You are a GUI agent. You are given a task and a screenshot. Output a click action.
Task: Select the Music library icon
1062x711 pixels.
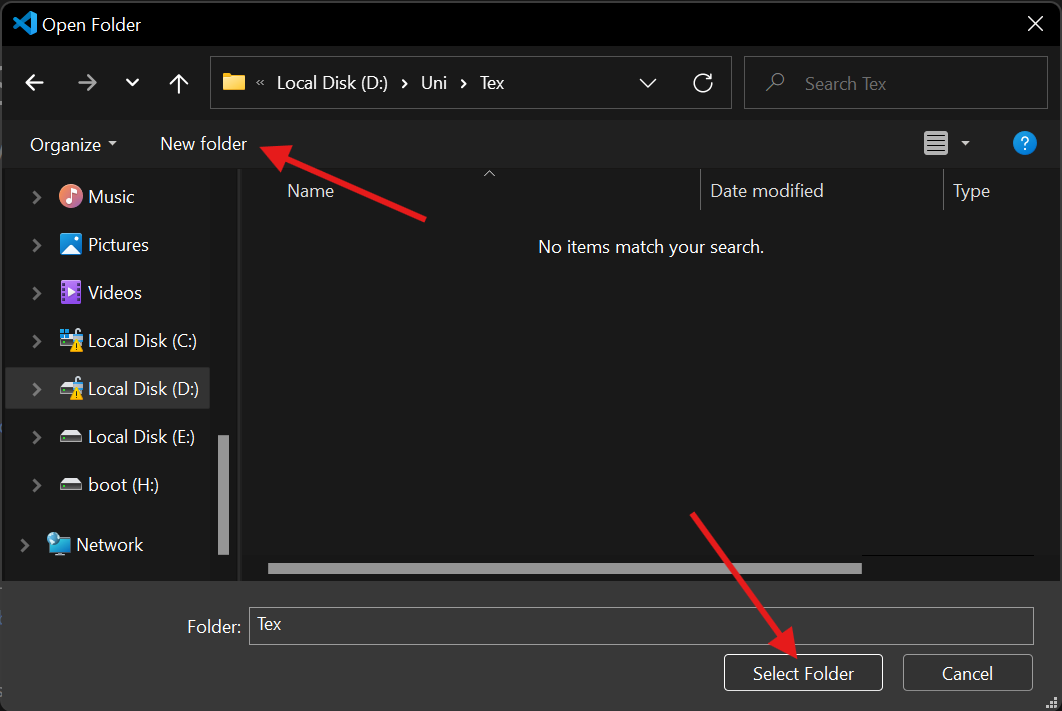70,196
